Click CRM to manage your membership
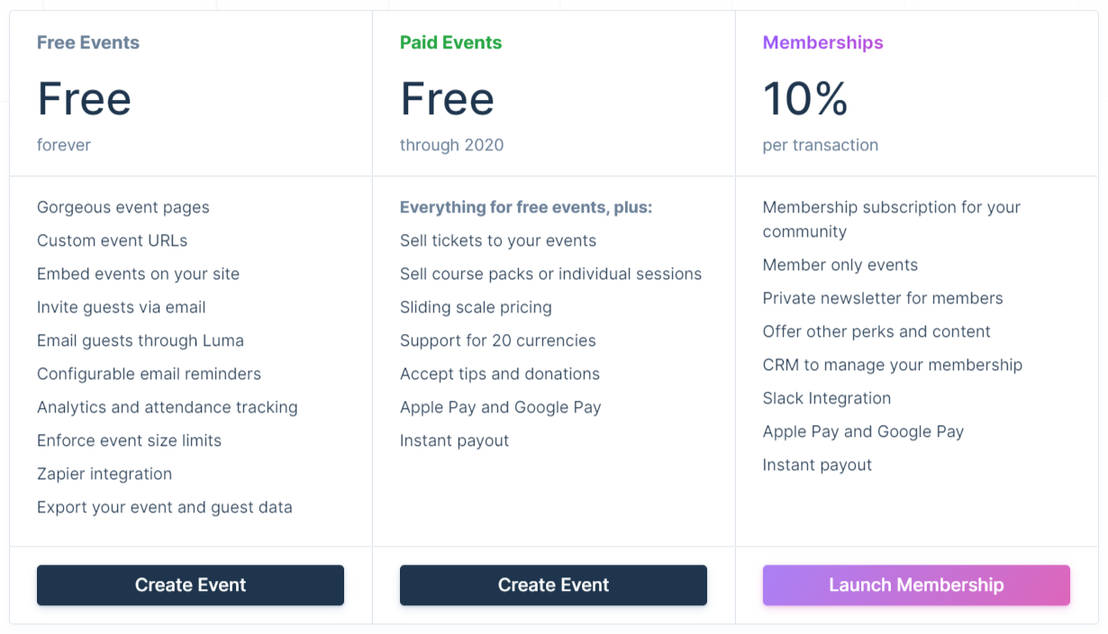 point(893,364)
